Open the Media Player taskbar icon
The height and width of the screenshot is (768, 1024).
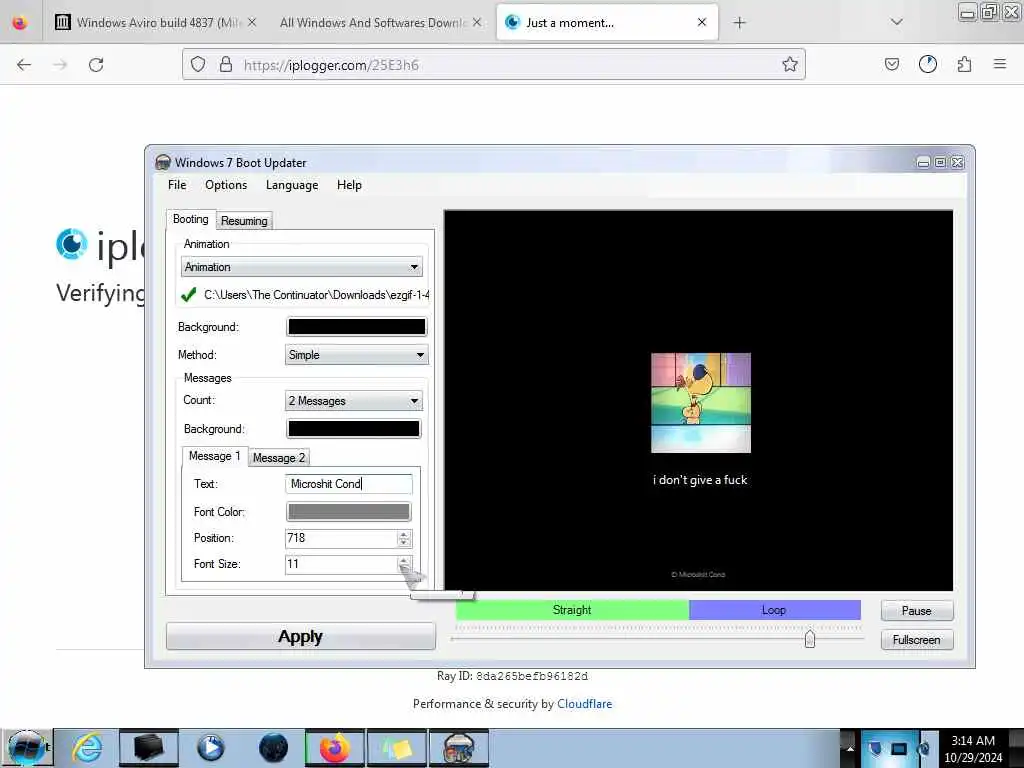[x=210, y=748]
